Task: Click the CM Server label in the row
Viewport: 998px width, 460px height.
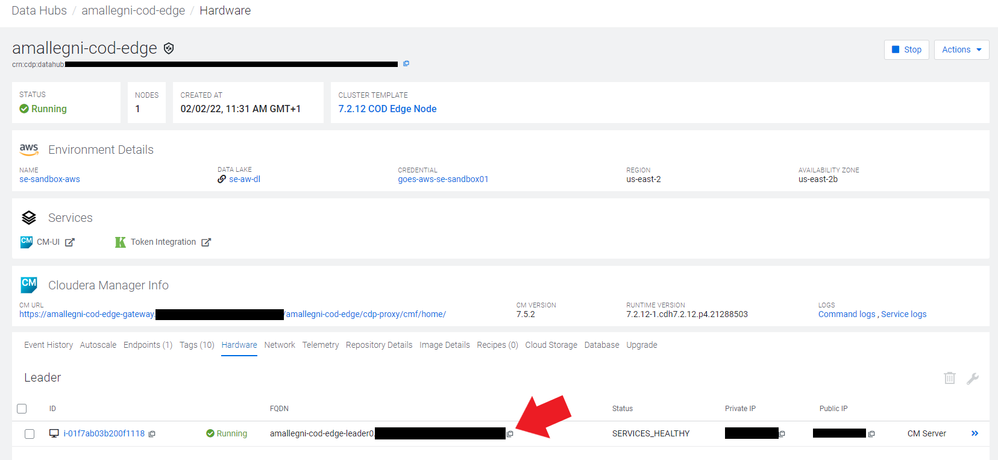Action: coord(927,434)
